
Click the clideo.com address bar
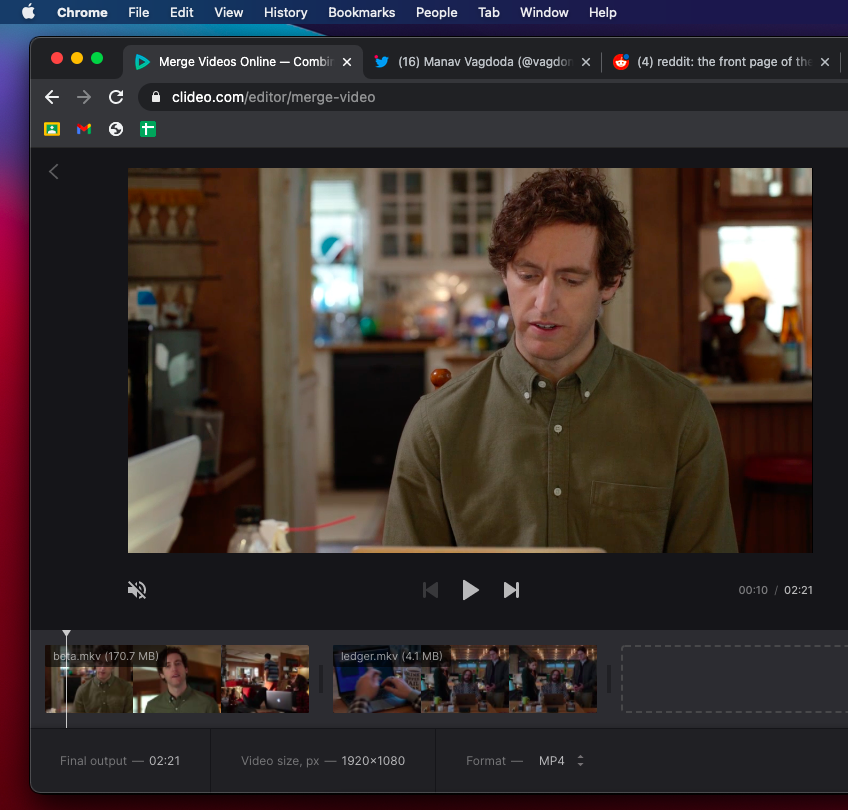[492, 97]
